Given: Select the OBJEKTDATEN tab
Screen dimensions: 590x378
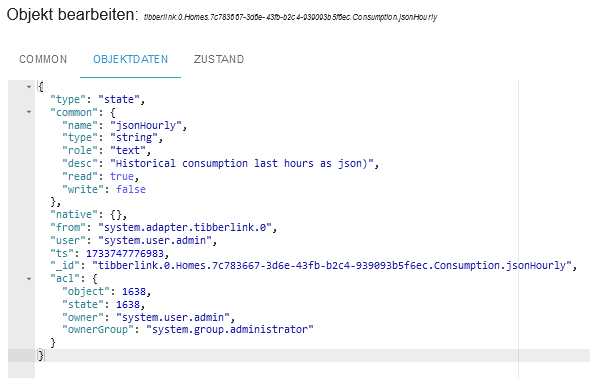Looking at the screenshot, I should tap(130, 59).
